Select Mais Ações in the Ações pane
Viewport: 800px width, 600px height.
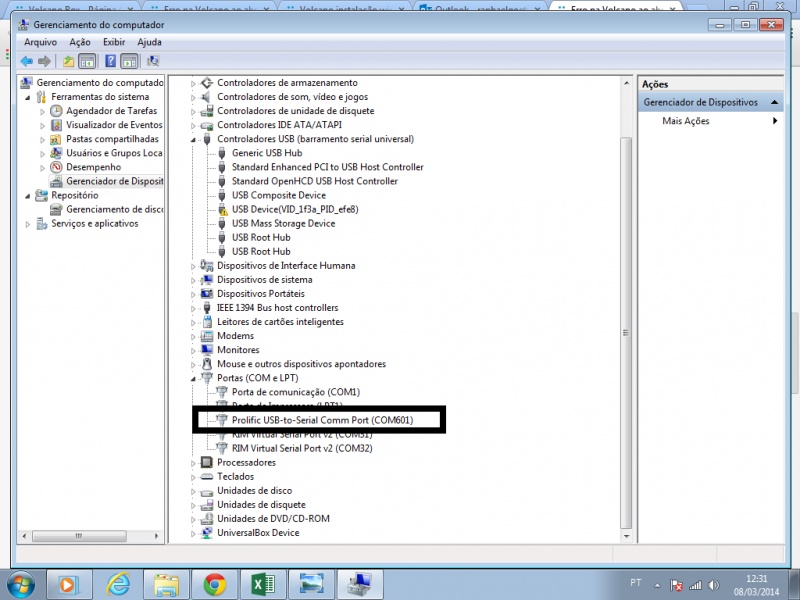click(x=686, y=121)
